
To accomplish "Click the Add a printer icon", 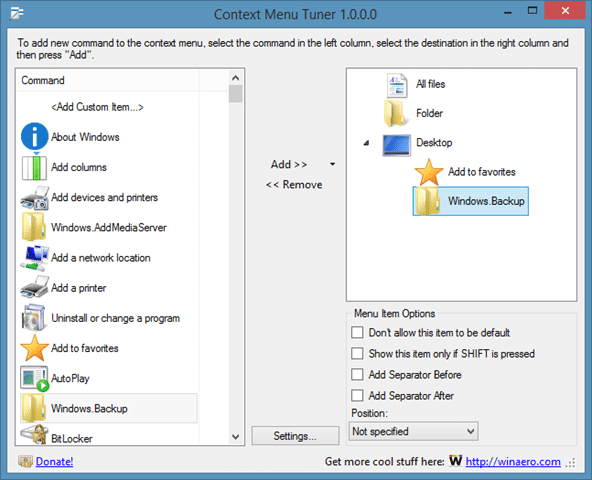I will 34,288.
